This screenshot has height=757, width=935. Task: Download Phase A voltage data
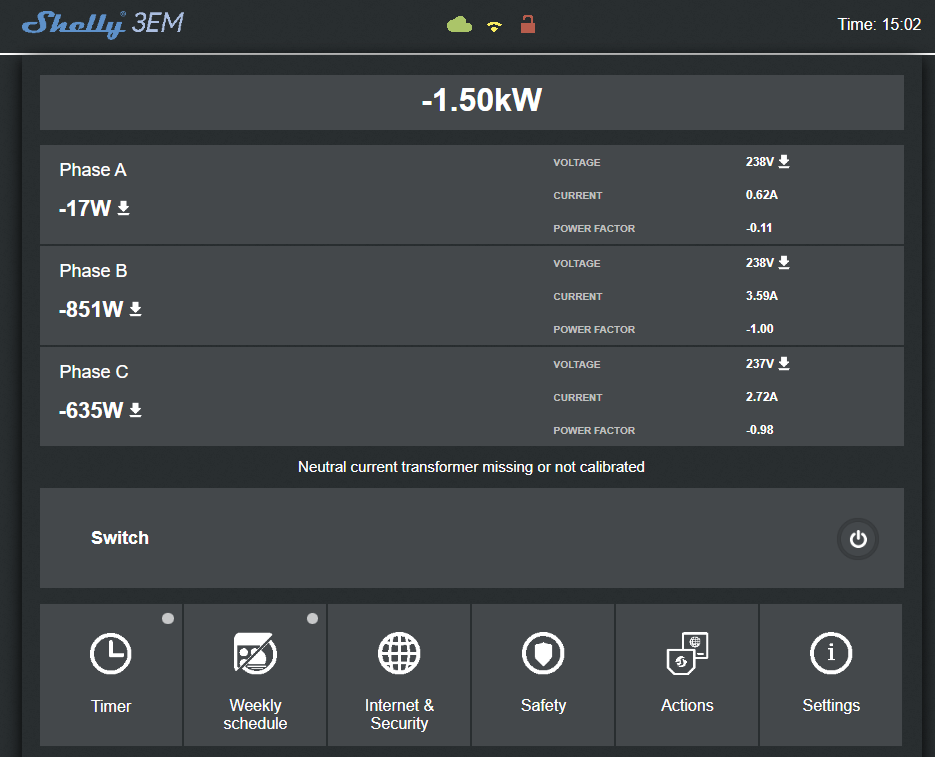click(784, 162)
